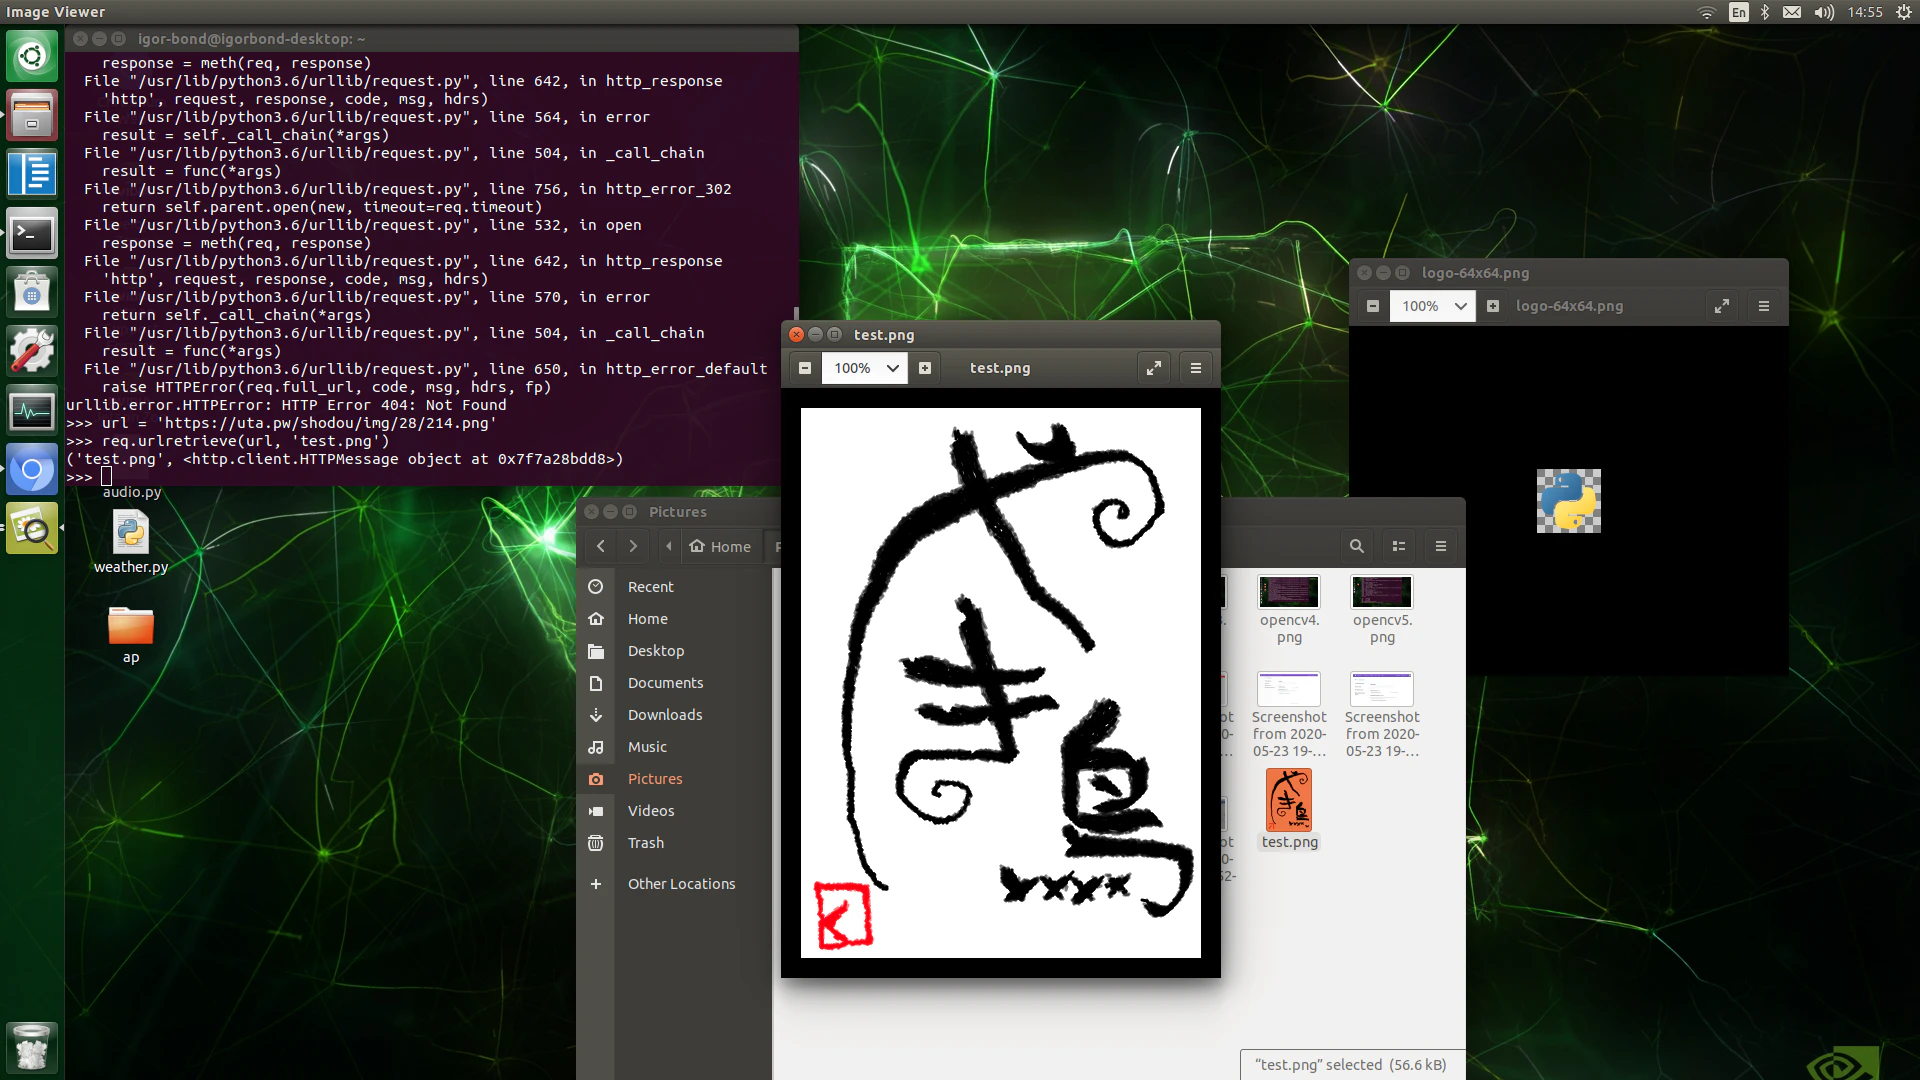Toggle fullscreen in logo-64x64.png viewer
1920x1080 pixels.
(x=1722, y=306)
